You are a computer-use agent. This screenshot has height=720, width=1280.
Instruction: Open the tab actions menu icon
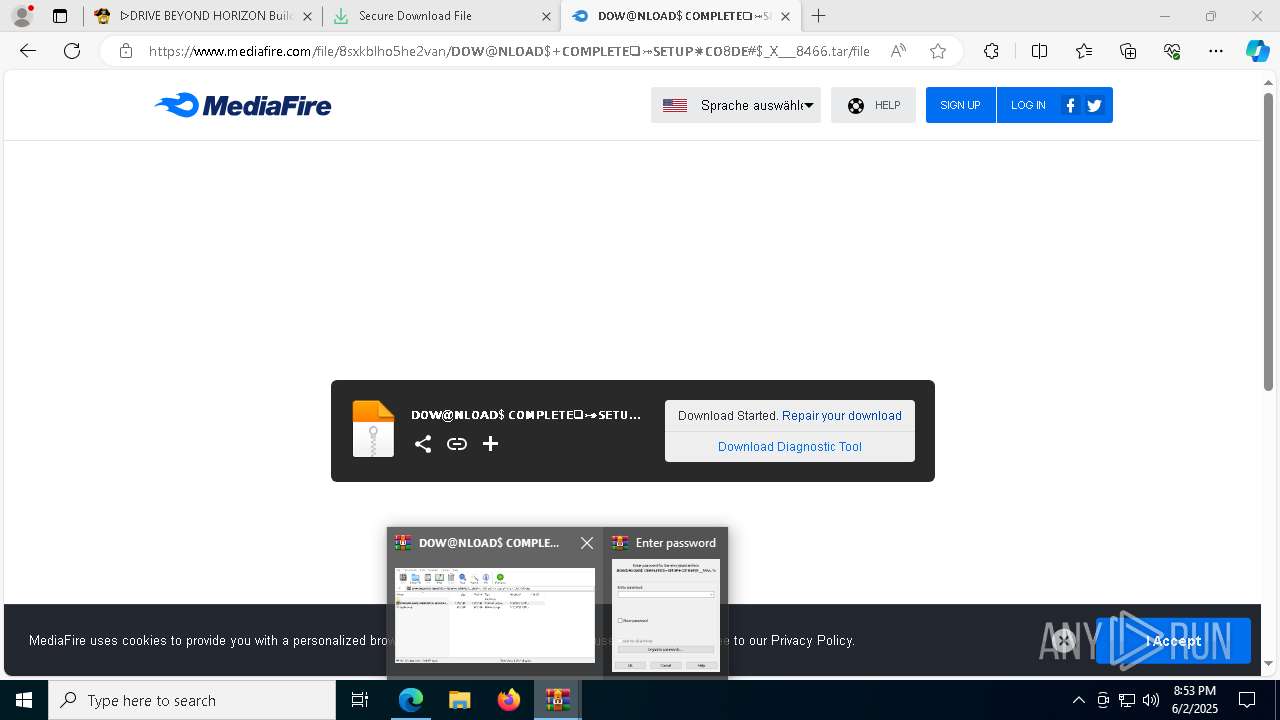click(x=60, y=16)
